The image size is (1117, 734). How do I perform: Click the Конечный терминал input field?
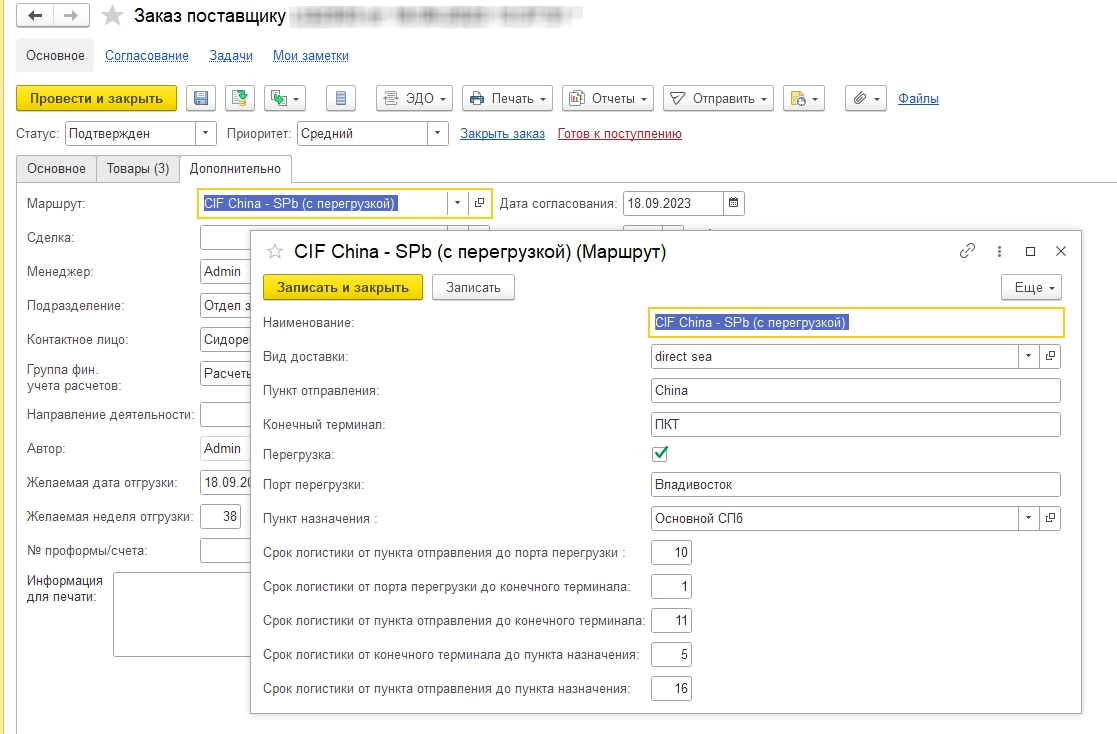[856, 425]
